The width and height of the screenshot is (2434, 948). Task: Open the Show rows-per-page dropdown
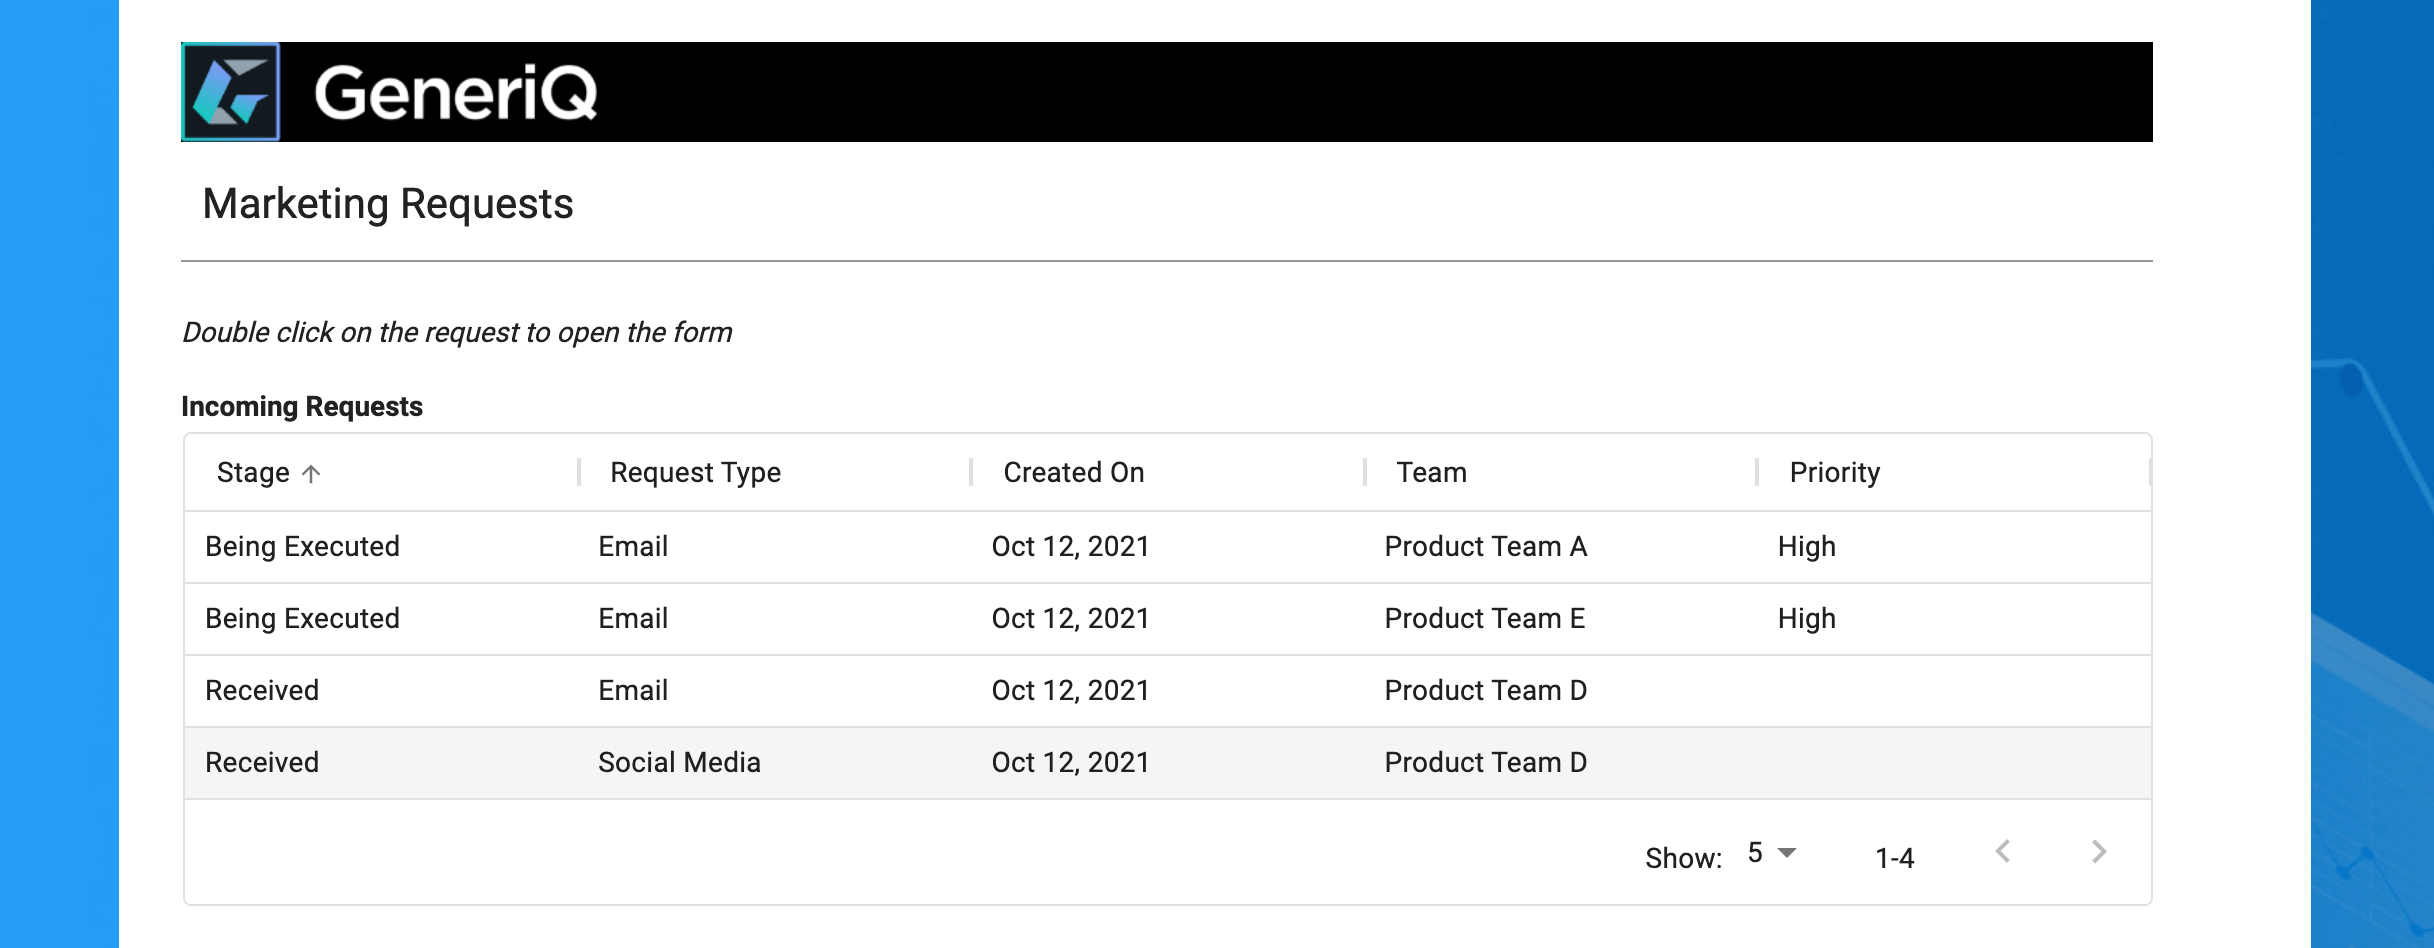(1772, 853)
